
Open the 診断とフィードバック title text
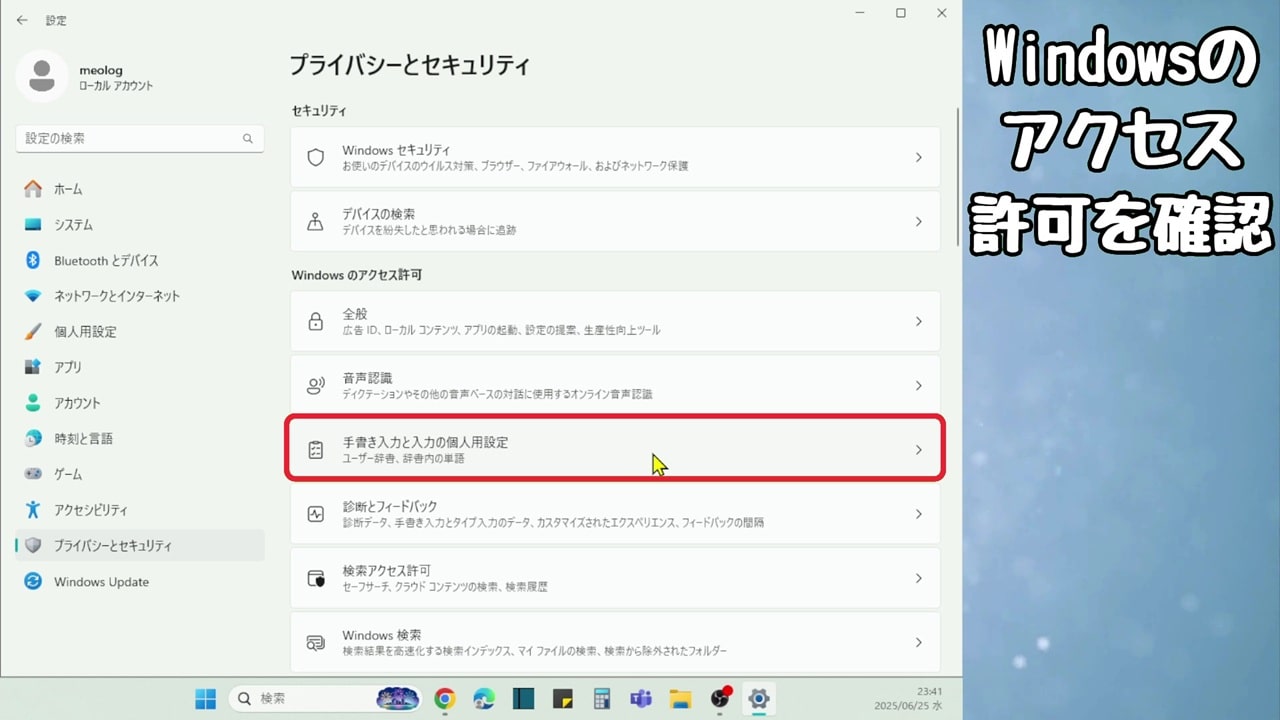390,506
